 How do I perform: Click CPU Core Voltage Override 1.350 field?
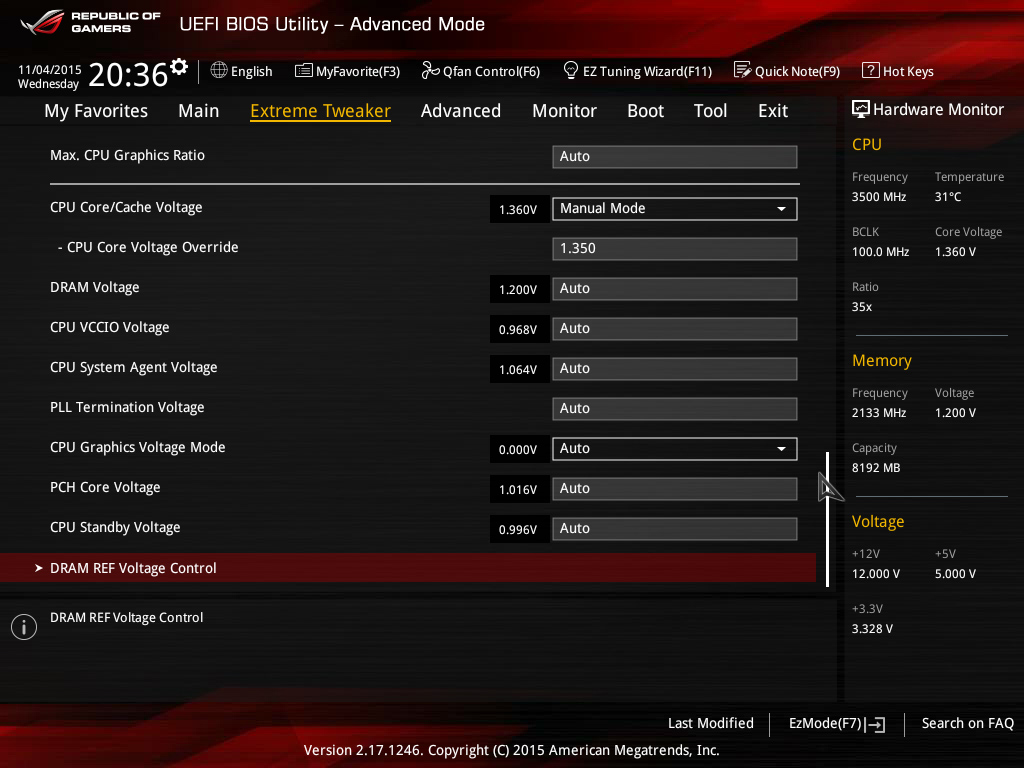point(675,249)
